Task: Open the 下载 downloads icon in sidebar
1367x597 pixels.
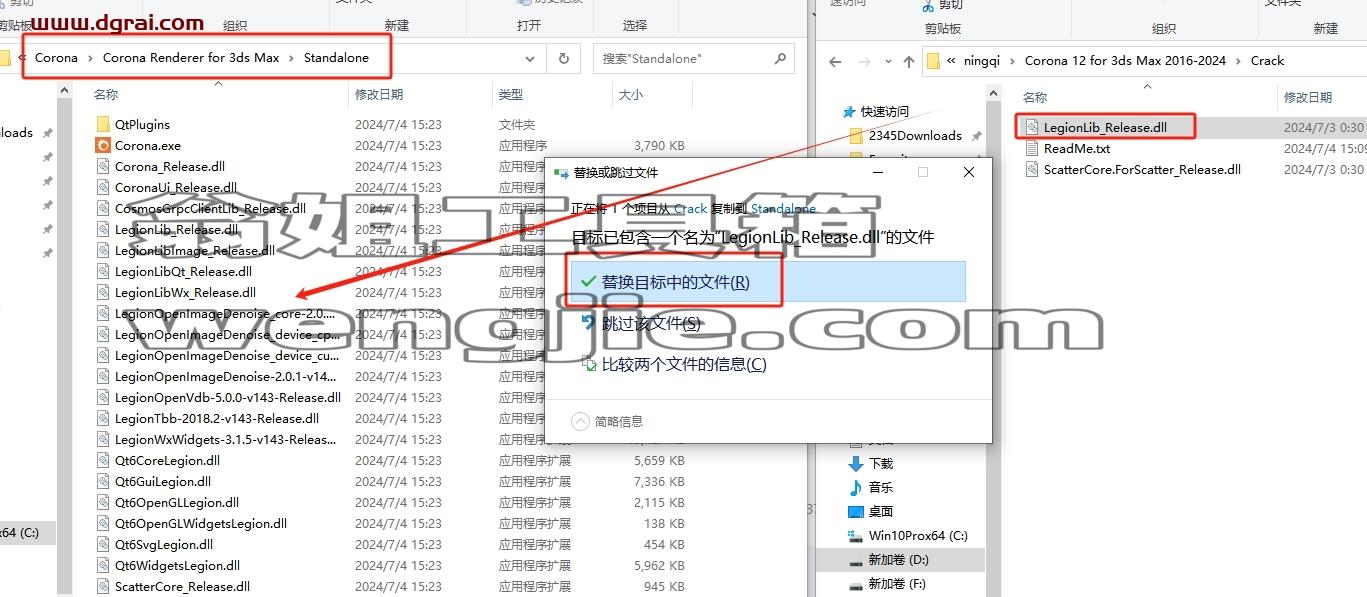Action: [x=855, y=464]
